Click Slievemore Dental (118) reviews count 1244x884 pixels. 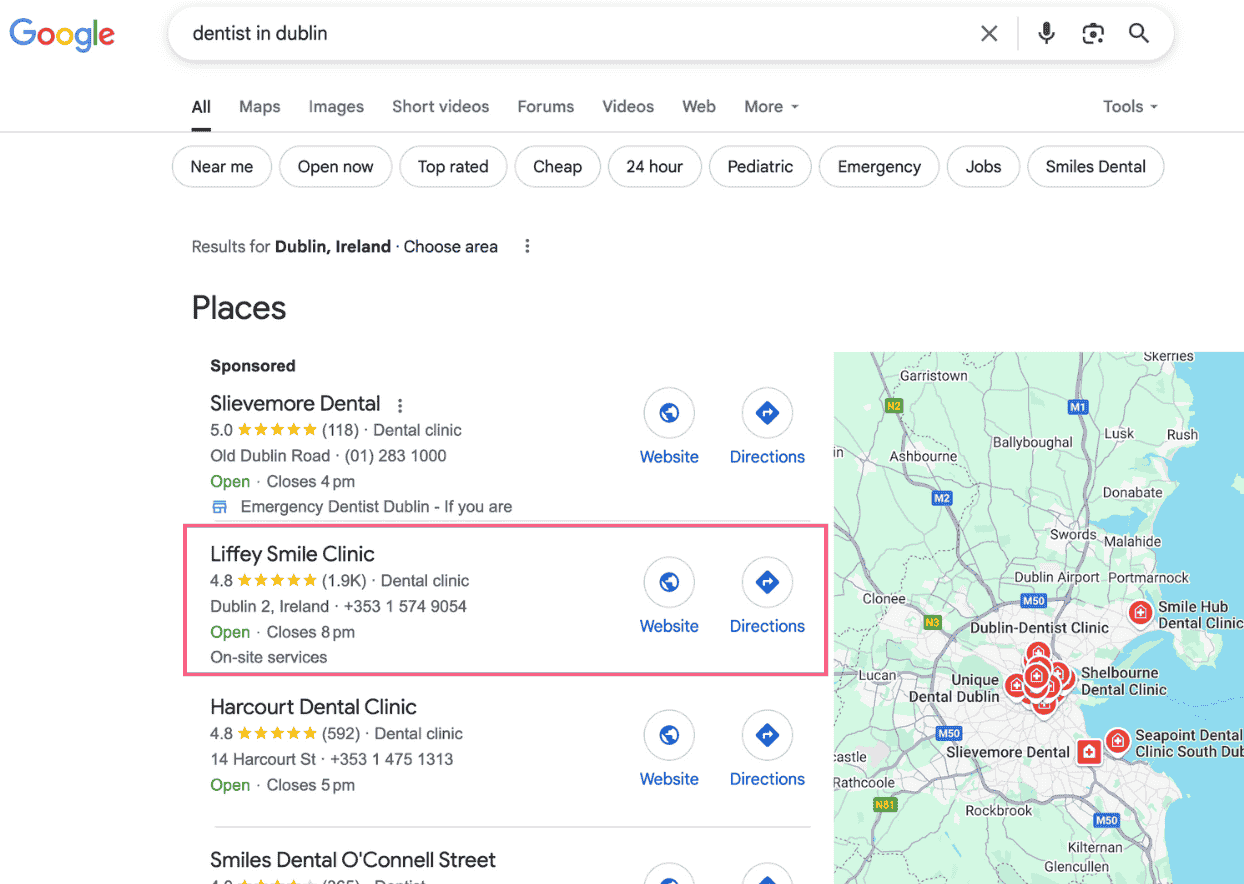pos(340,430)
